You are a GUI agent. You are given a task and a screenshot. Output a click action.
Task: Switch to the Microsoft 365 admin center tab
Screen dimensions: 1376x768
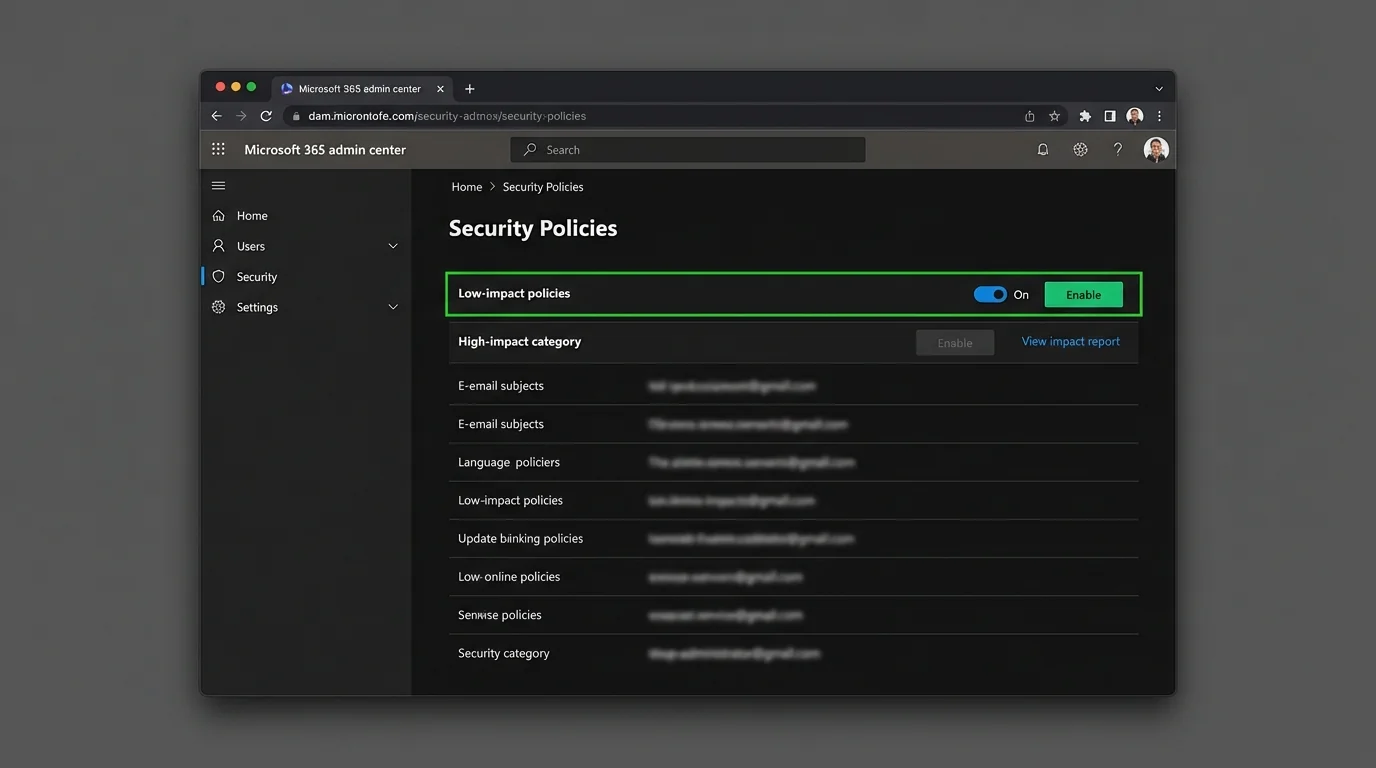[360, 88]
